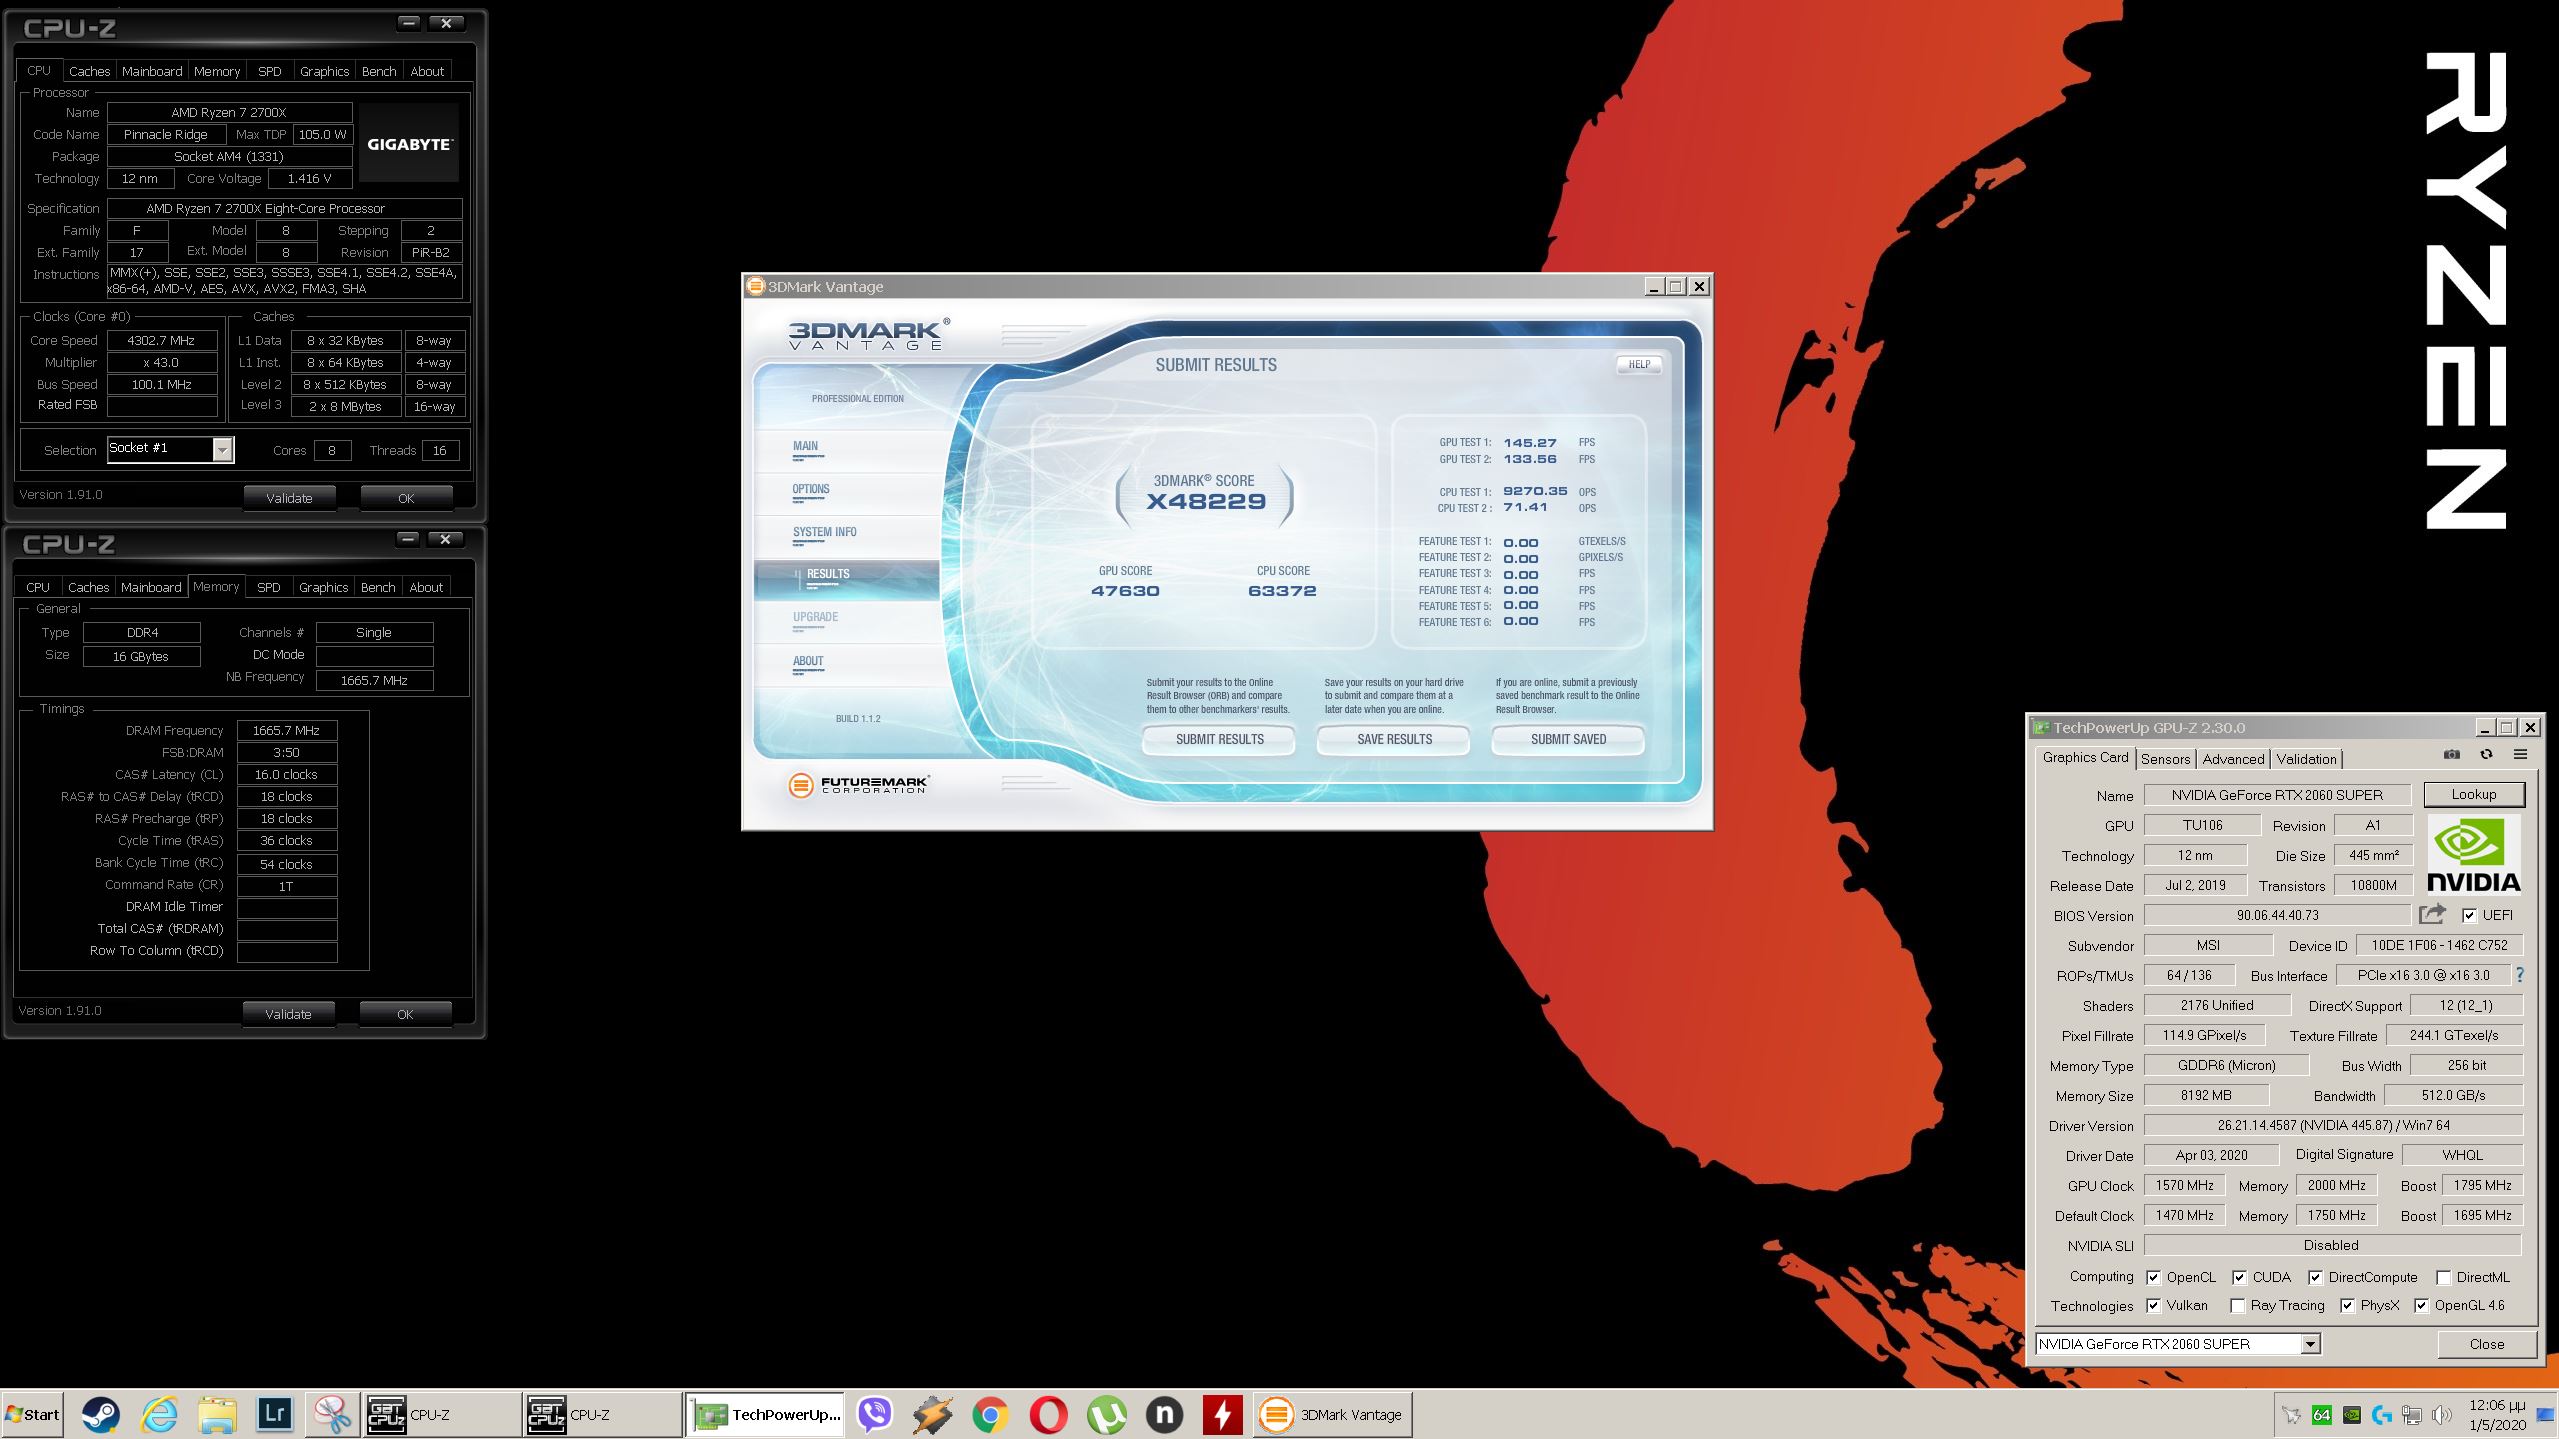Viewport: 2559px width, 1439px height.
Task: Refresh GPU-Z data with the refresh icon
Action: pyautogui.click(x=2486, y=755)
